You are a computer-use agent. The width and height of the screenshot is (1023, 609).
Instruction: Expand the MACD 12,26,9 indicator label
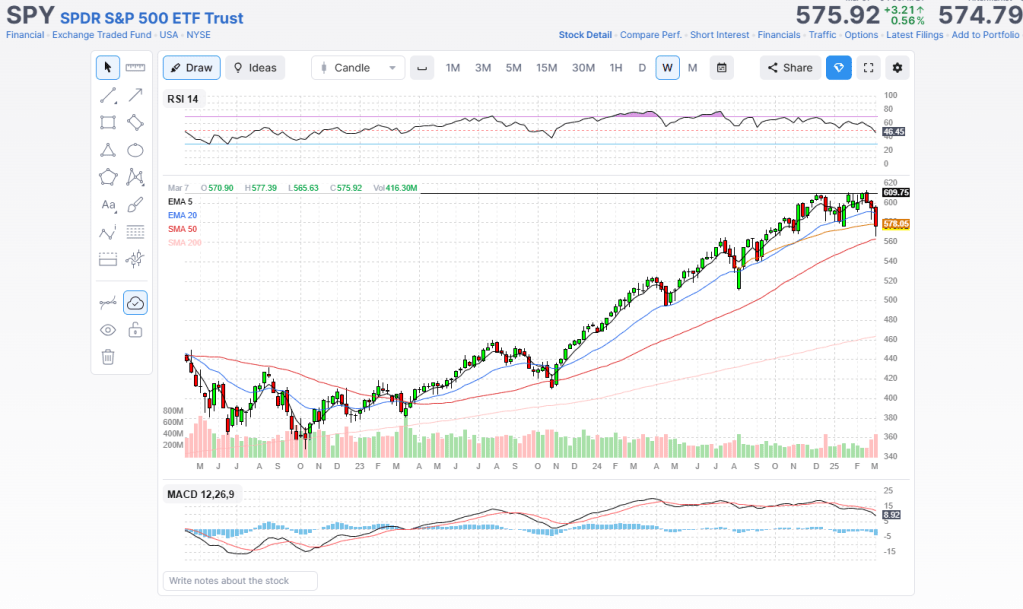pos(200,494)
